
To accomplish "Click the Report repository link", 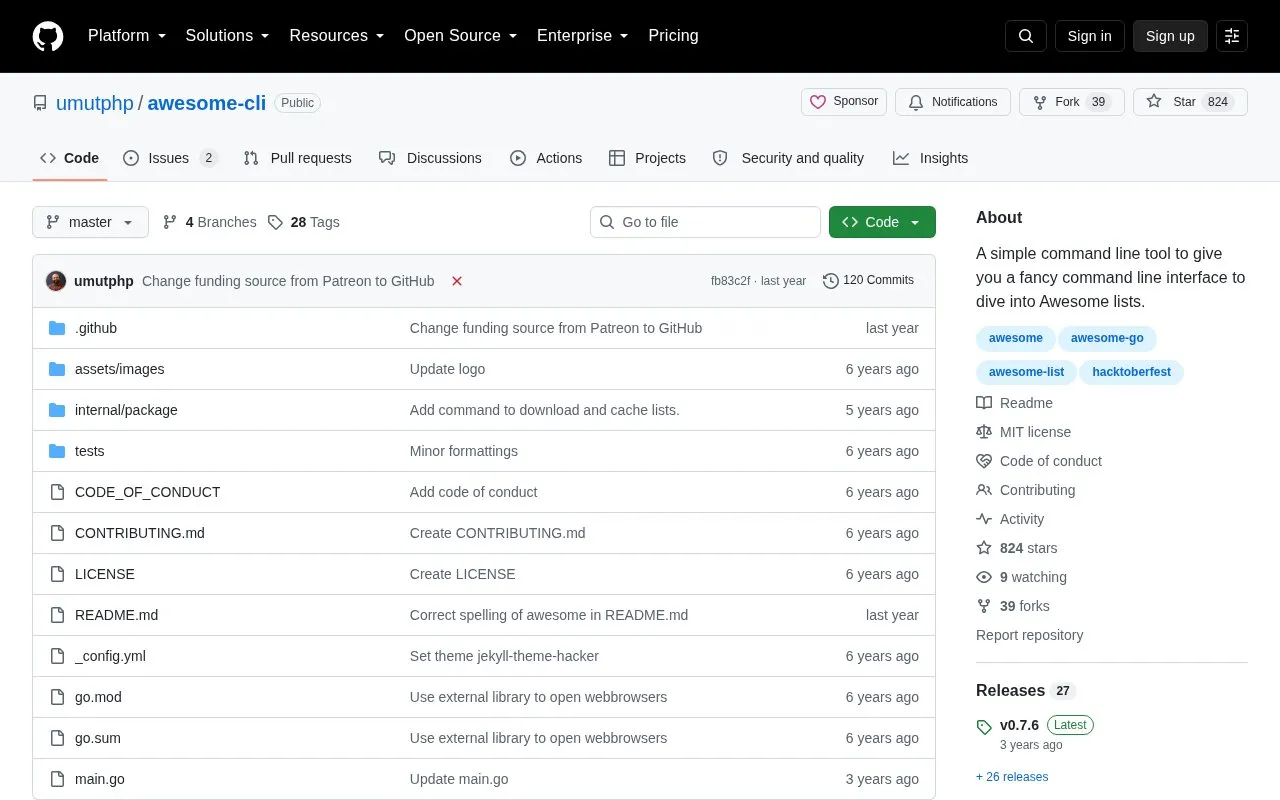I will (x=1029, y=635).
